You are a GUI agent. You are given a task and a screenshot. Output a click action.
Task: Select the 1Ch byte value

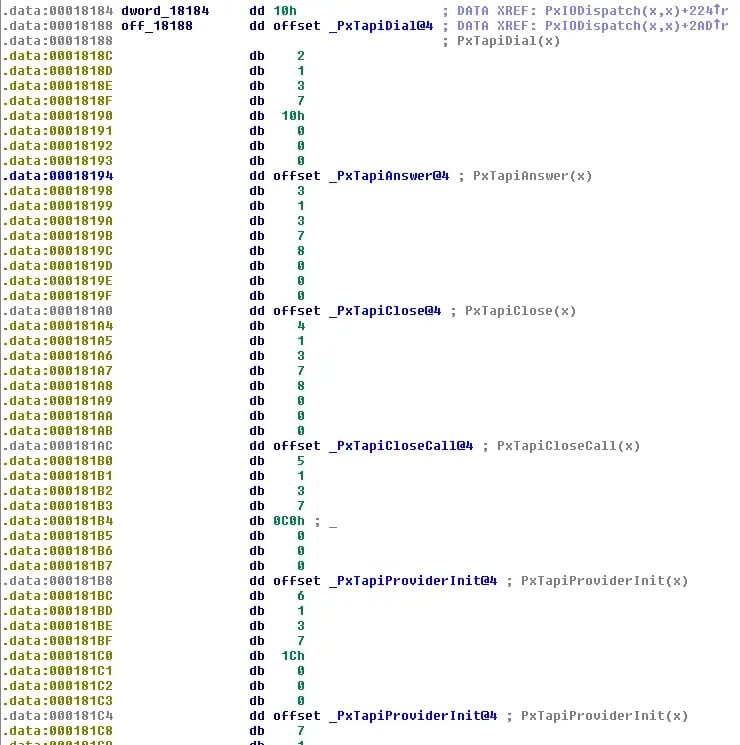coord(293,656)
